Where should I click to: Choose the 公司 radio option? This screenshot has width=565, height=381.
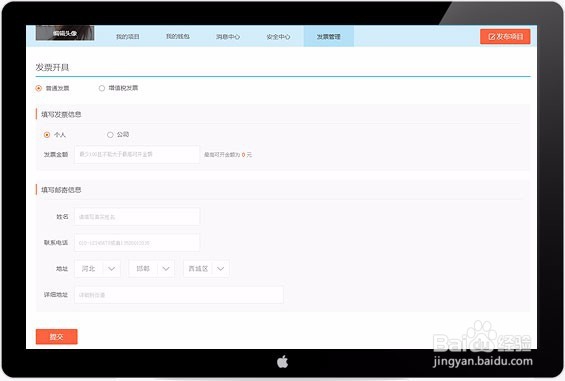click(110, 135)
